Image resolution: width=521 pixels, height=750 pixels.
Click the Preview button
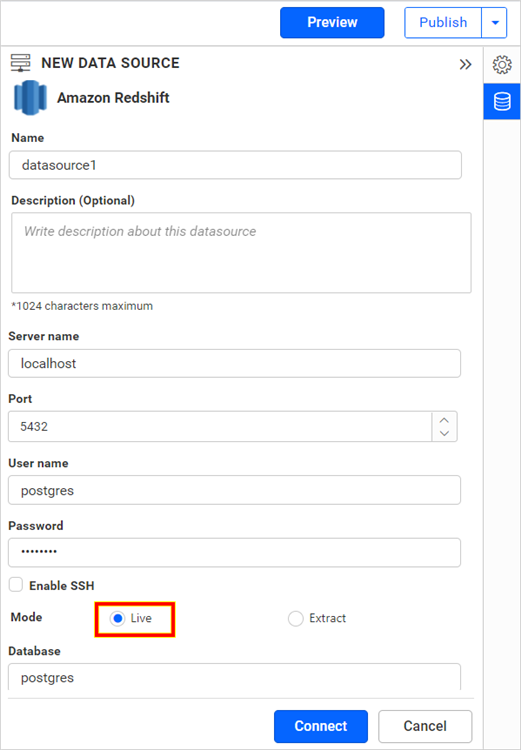(x=332, y=22)
